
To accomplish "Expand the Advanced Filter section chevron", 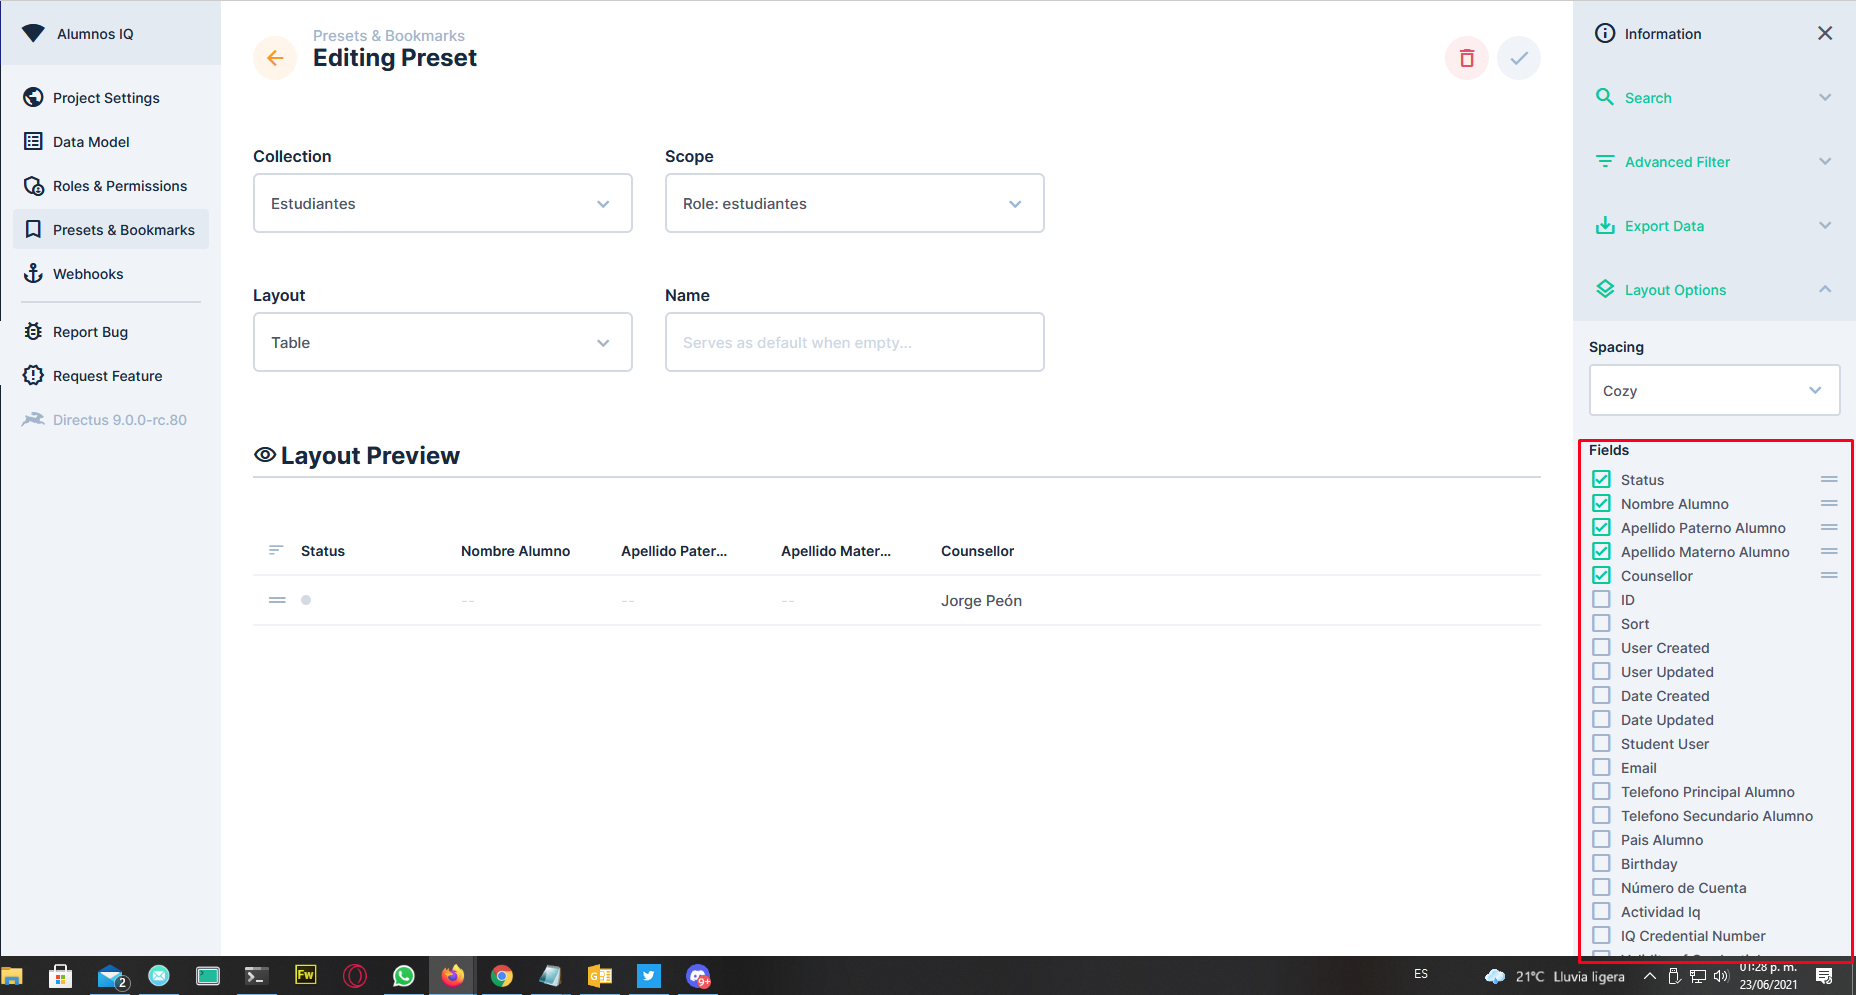I will pos(1825,161).
